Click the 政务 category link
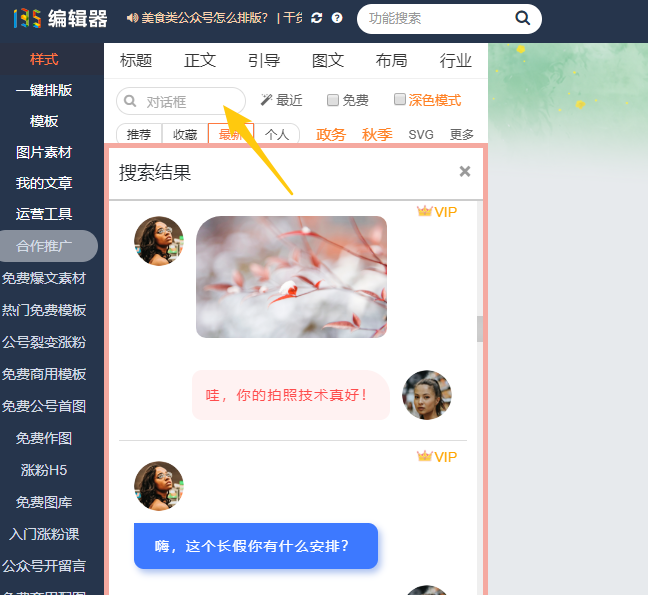 pos(331,134)
